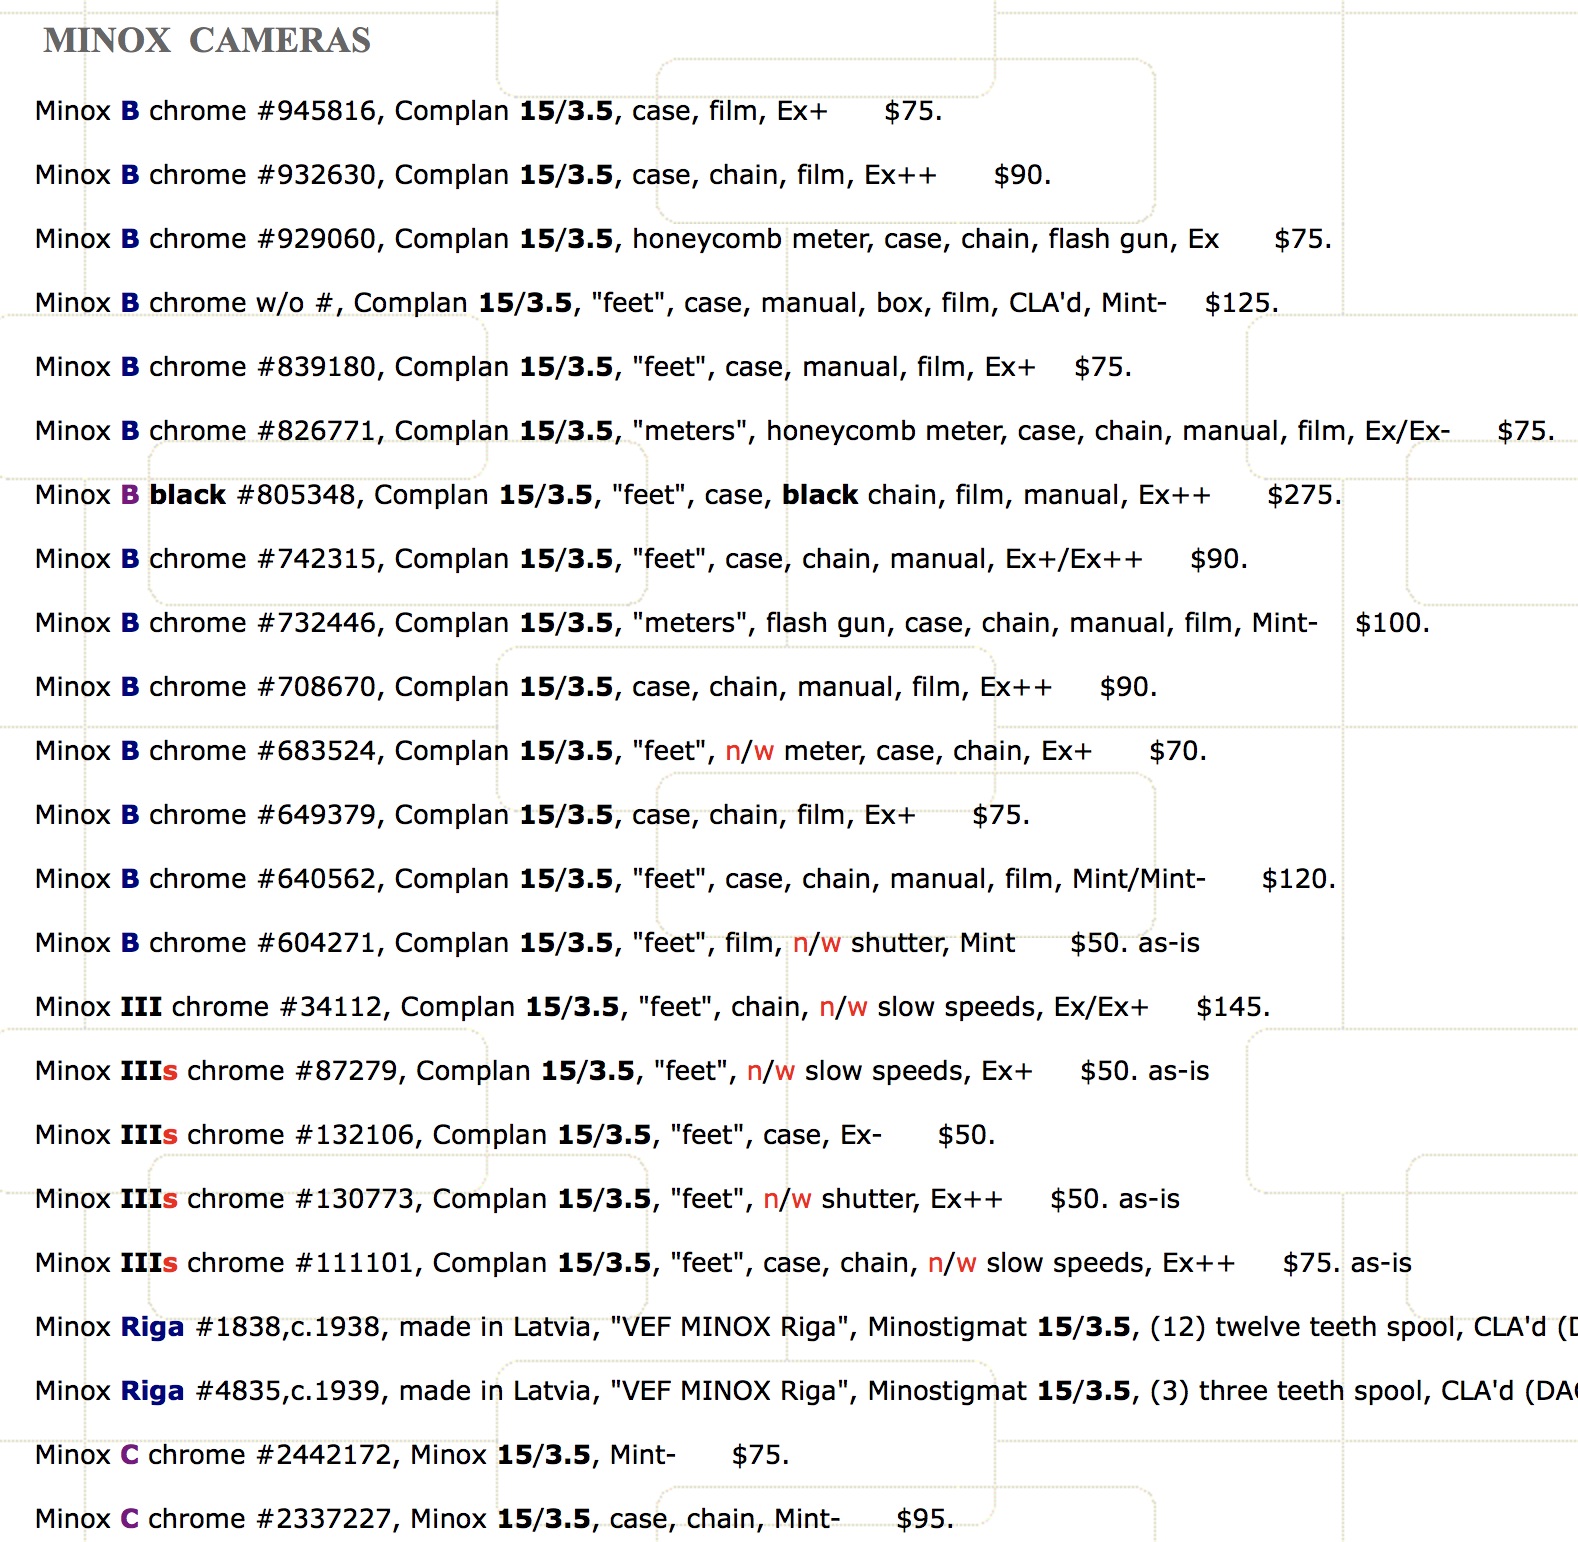The image size is (1578, 1542).
Task: Click serial number #732446 in the flash gun listing
Action: [319, 623]
